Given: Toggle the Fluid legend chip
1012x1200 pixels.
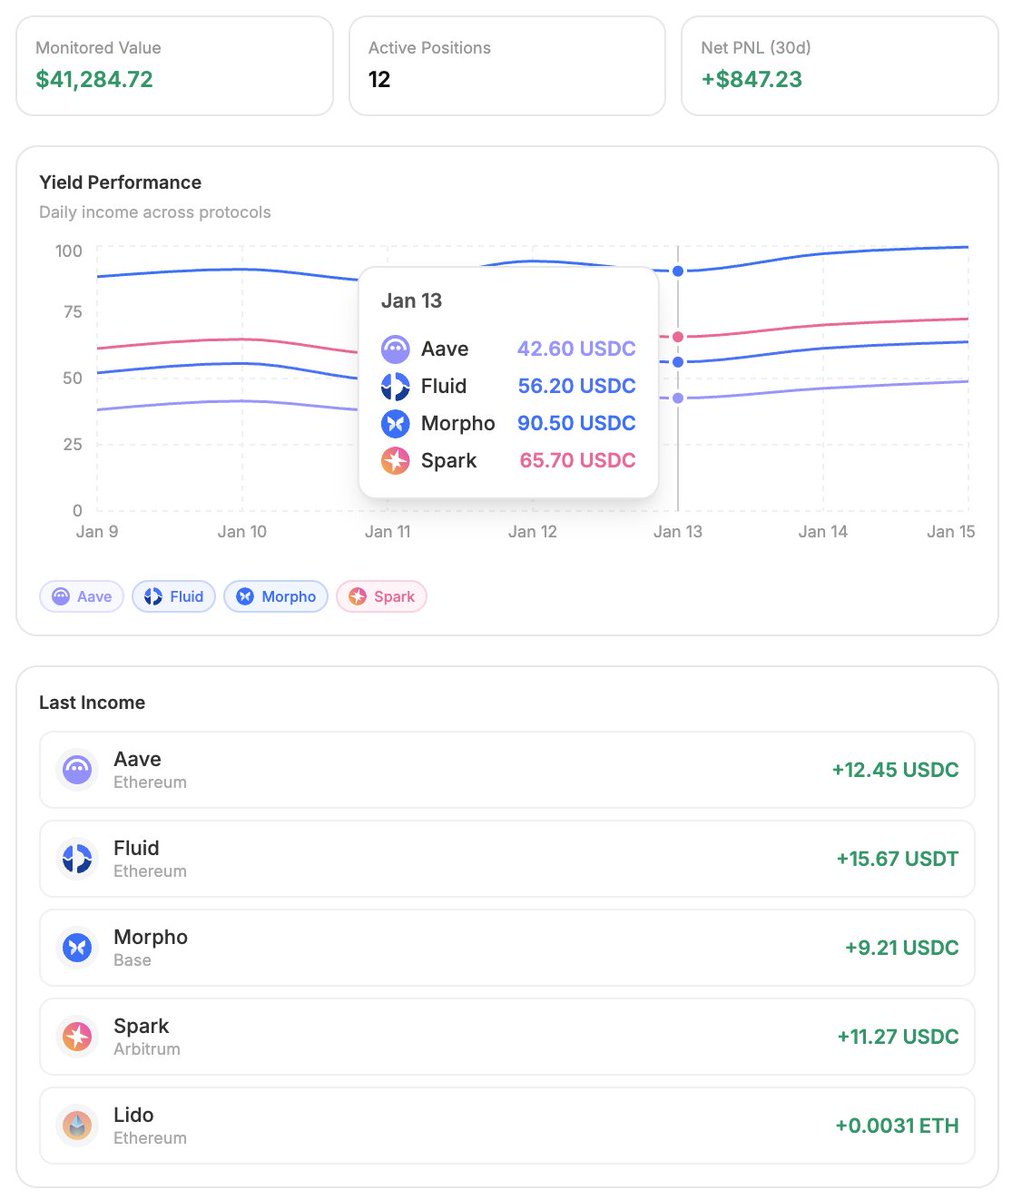Looking at the screenshot, I should coord(174,597).
